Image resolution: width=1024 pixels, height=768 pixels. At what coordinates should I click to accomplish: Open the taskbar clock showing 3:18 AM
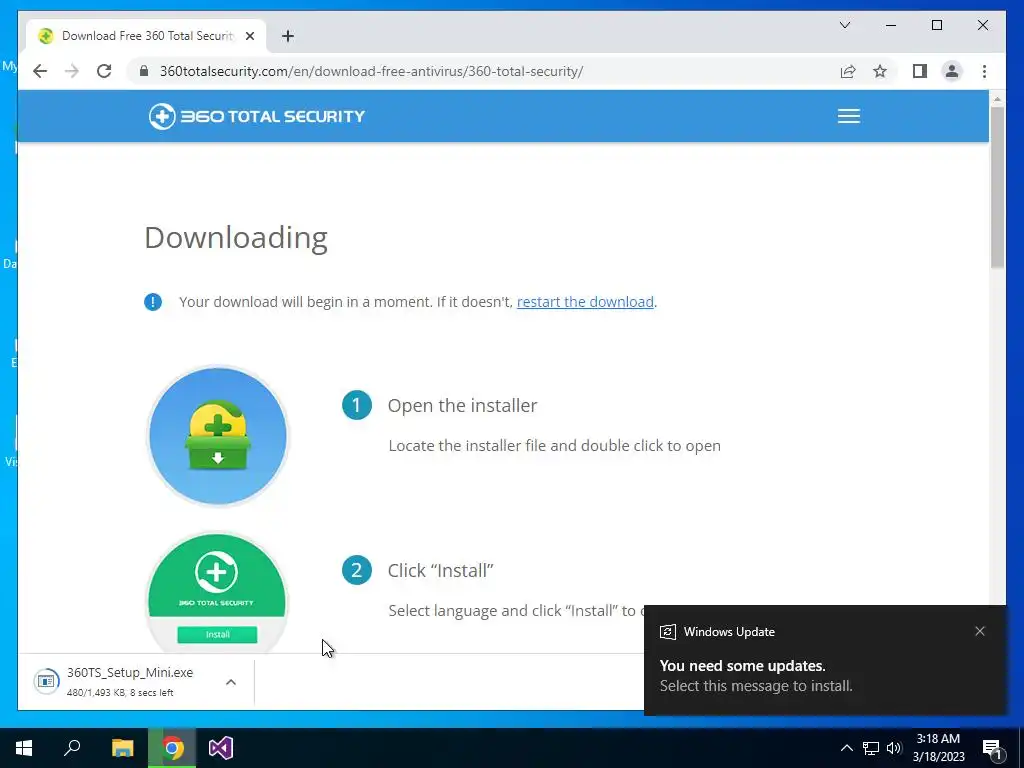[938, 748]
